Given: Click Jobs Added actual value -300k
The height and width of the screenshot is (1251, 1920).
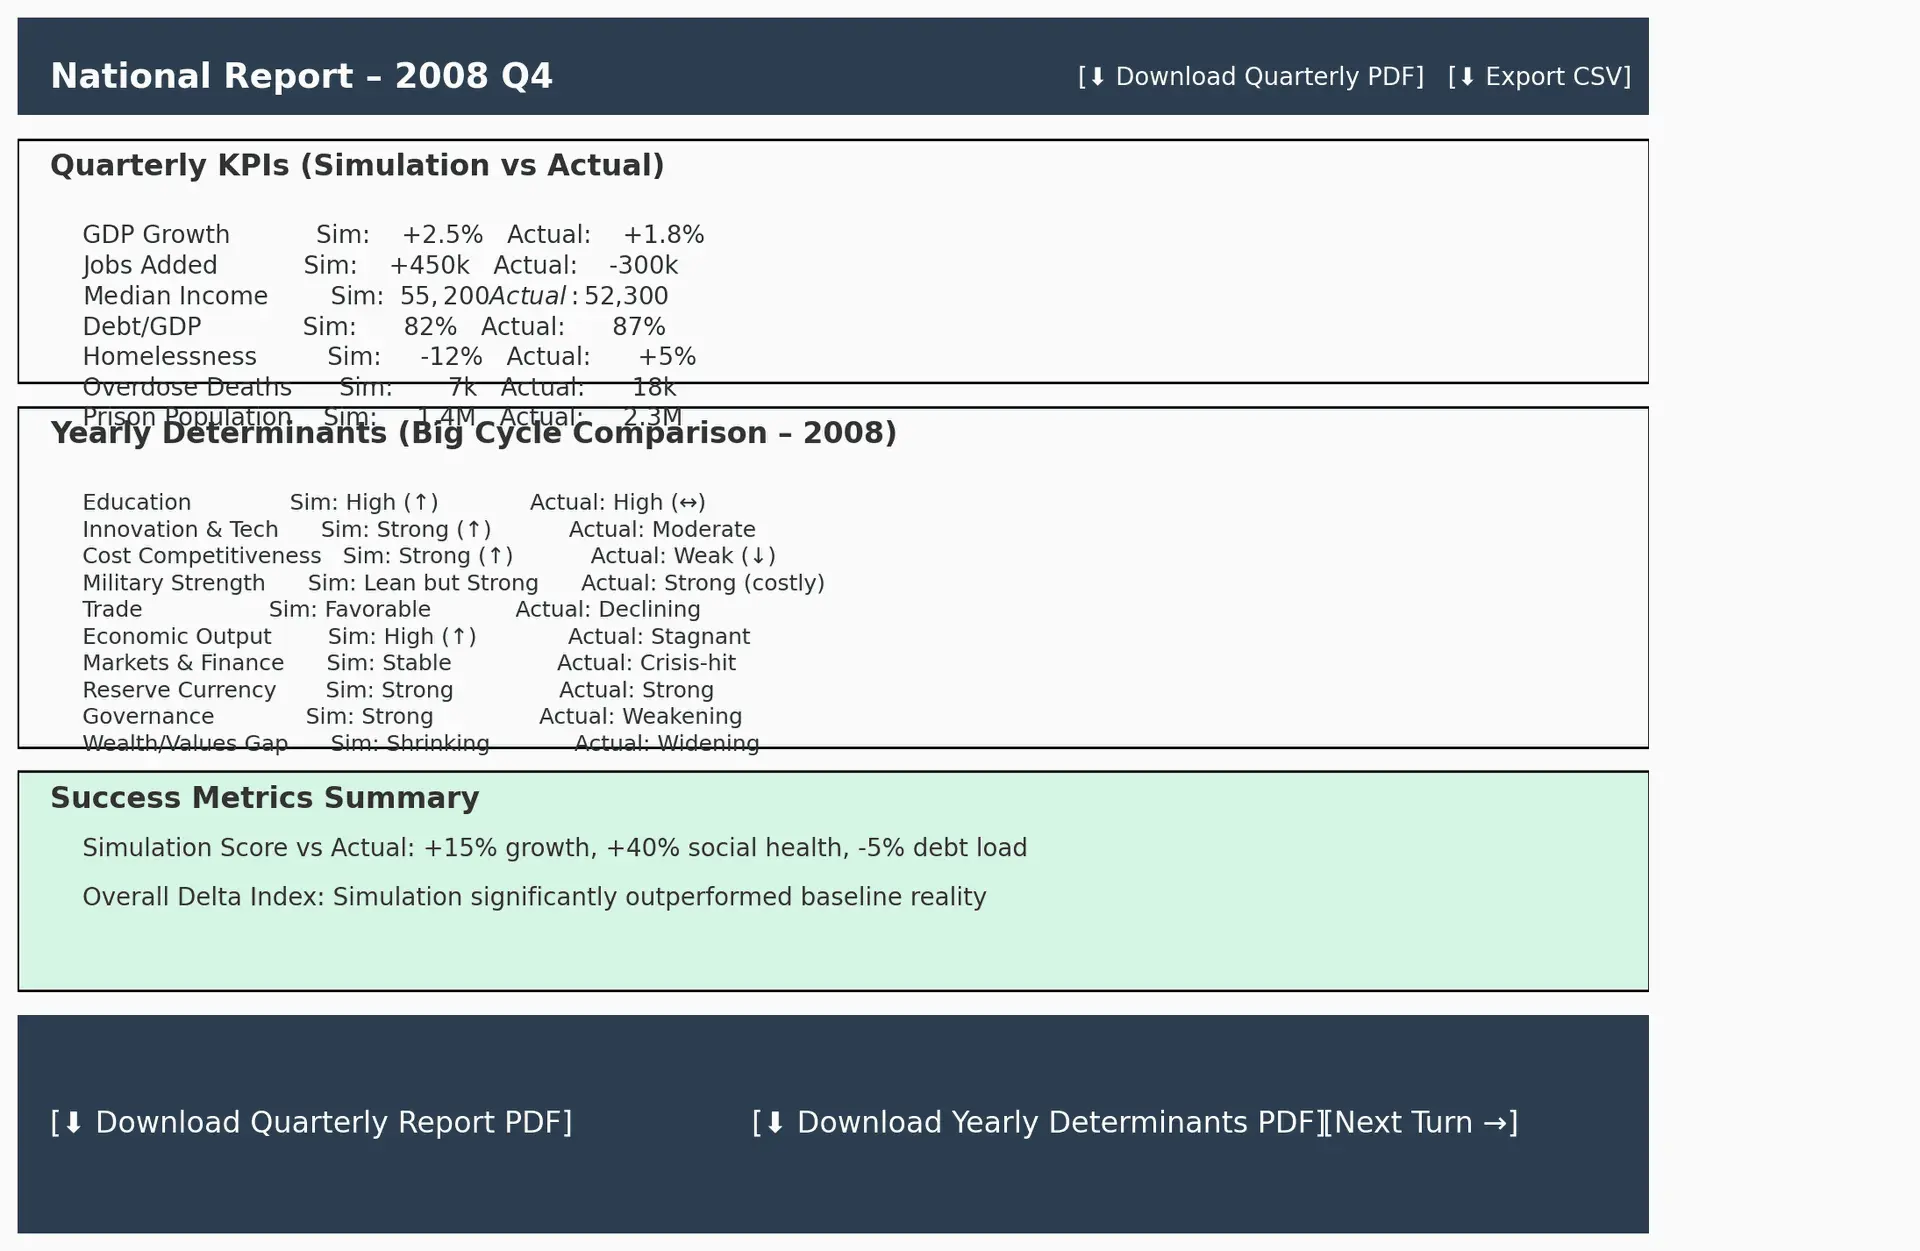Looking at the screenshot, I should (x=643, y=265).
